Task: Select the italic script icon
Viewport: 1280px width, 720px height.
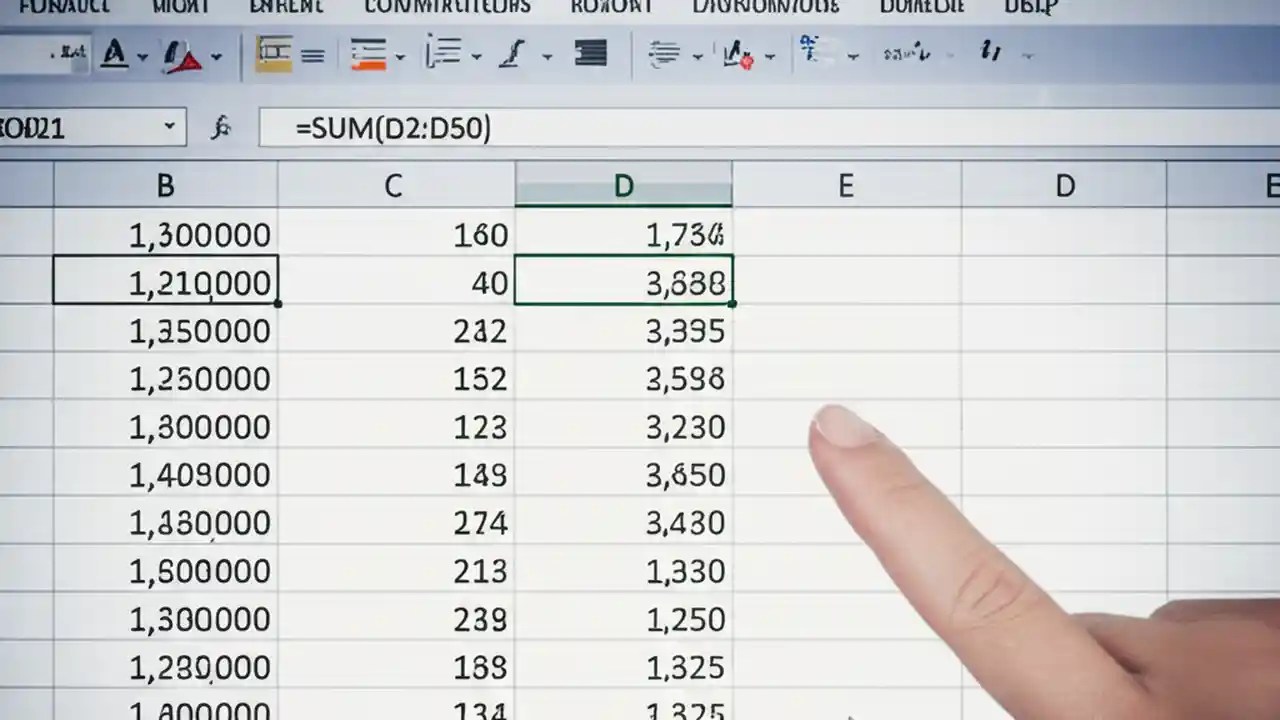Action: 510,55
